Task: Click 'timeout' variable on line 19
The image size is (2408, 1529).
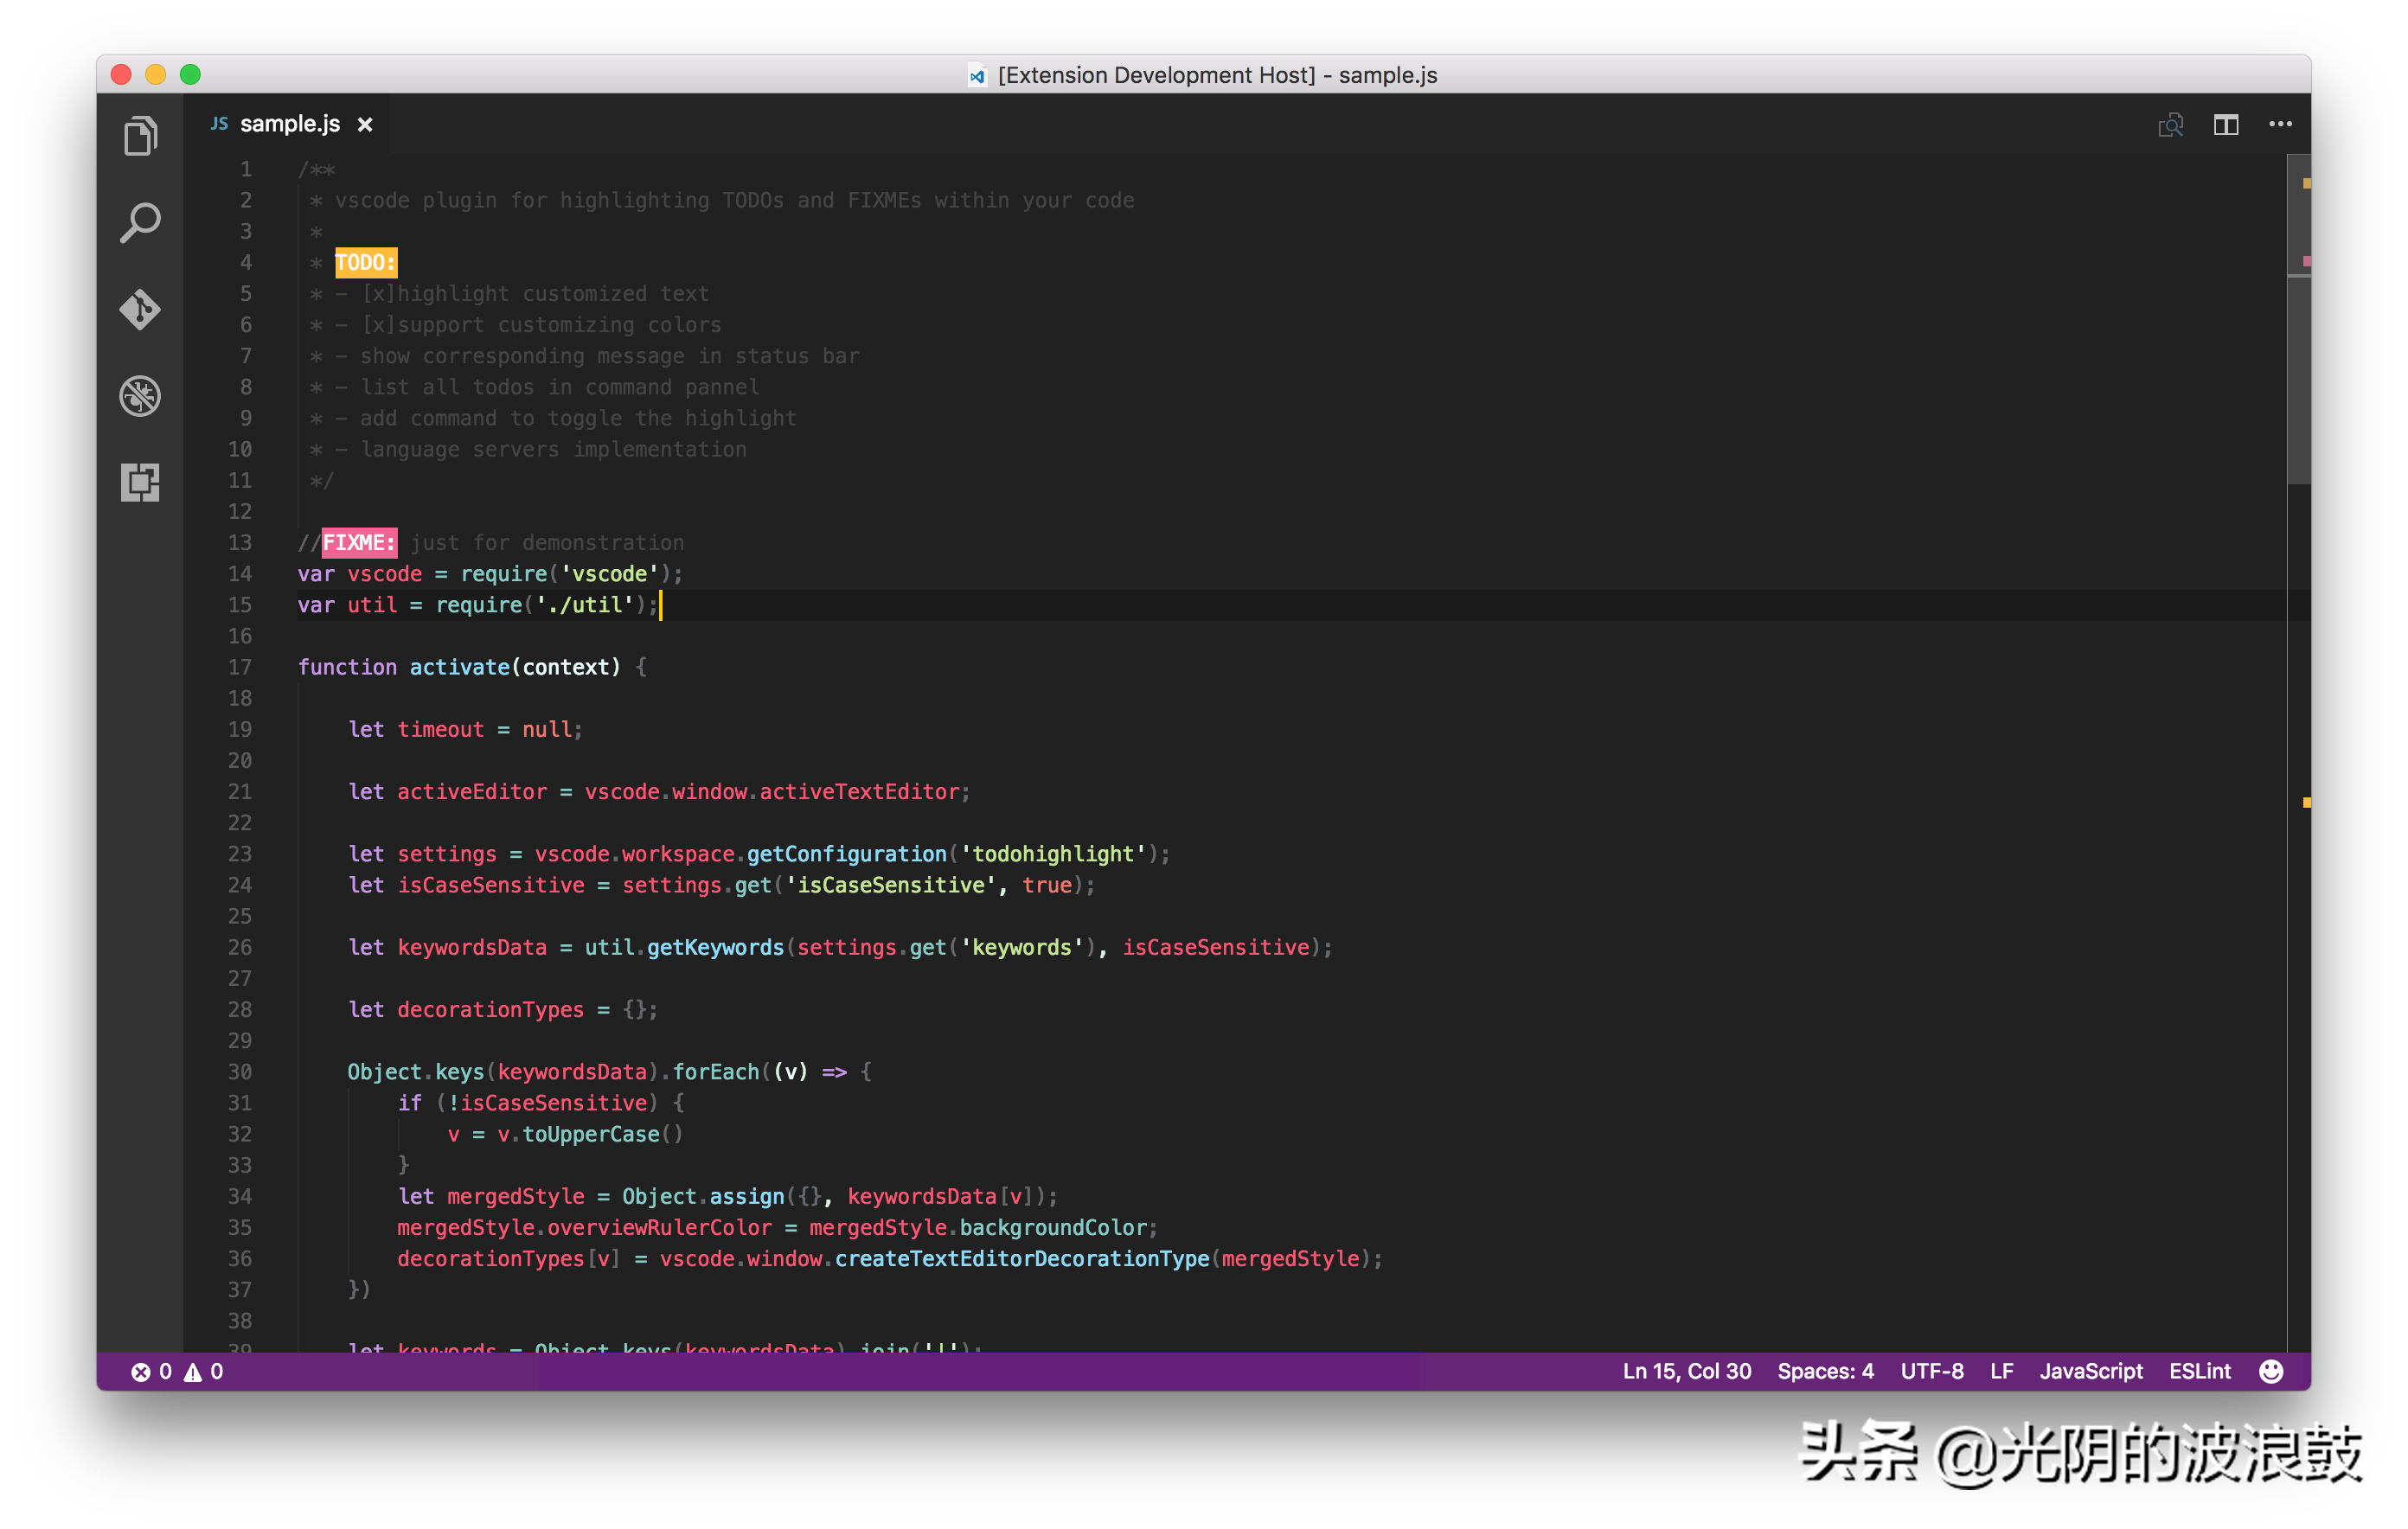Action: tap(440, 730)
